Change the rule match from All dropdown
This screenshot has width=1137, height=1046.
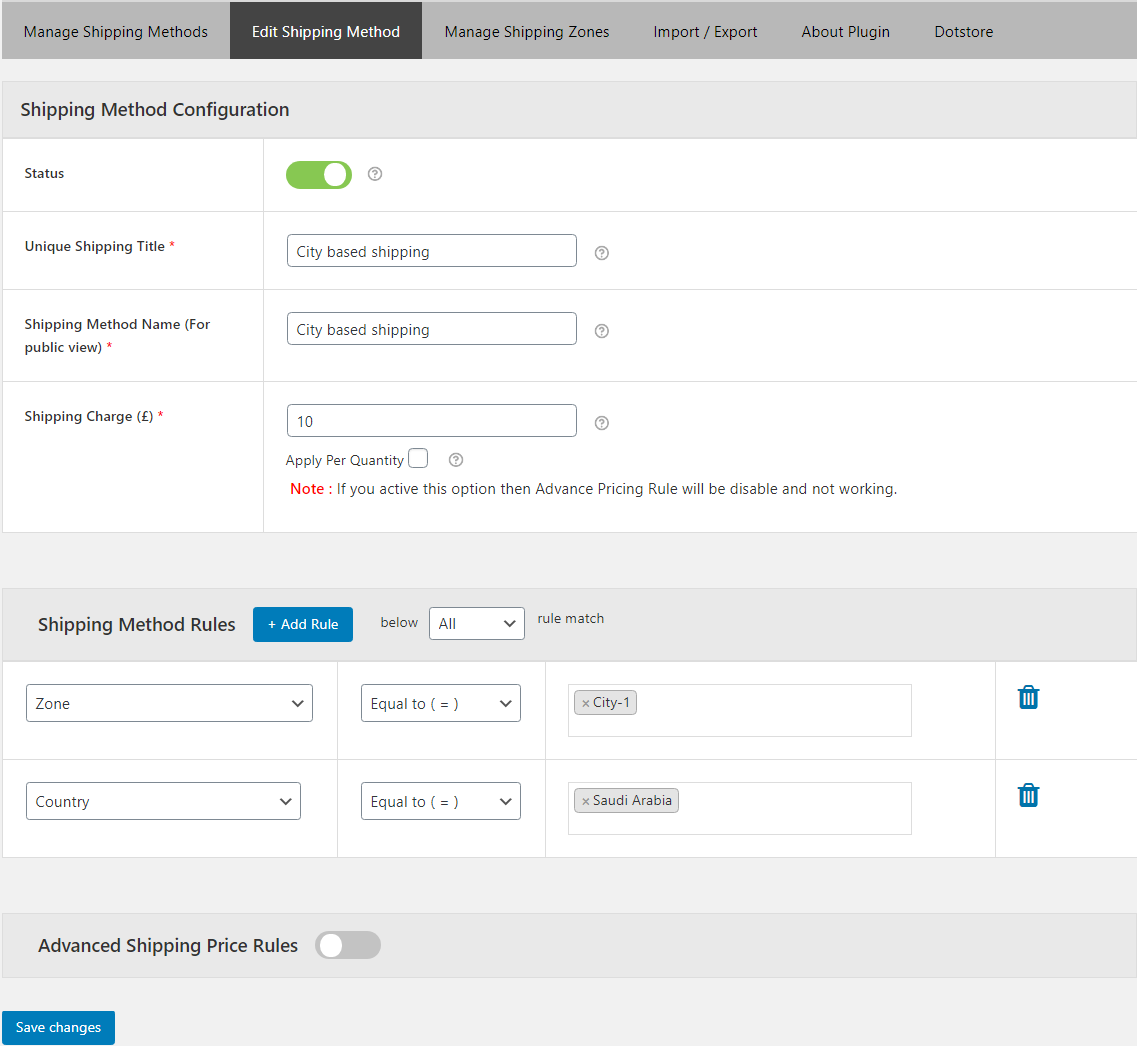tap(476, 622)
